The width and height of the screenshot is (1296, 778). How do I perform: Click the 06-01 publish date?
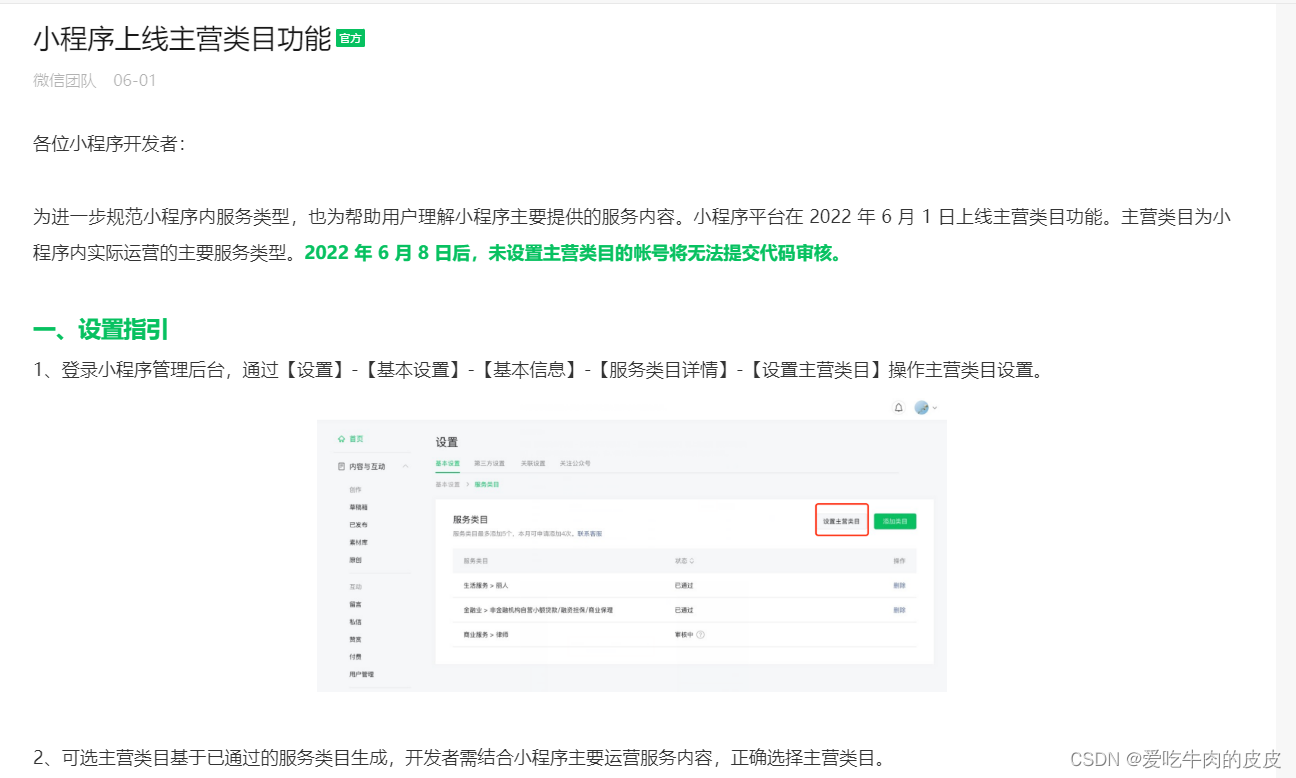tap(135, 81)
